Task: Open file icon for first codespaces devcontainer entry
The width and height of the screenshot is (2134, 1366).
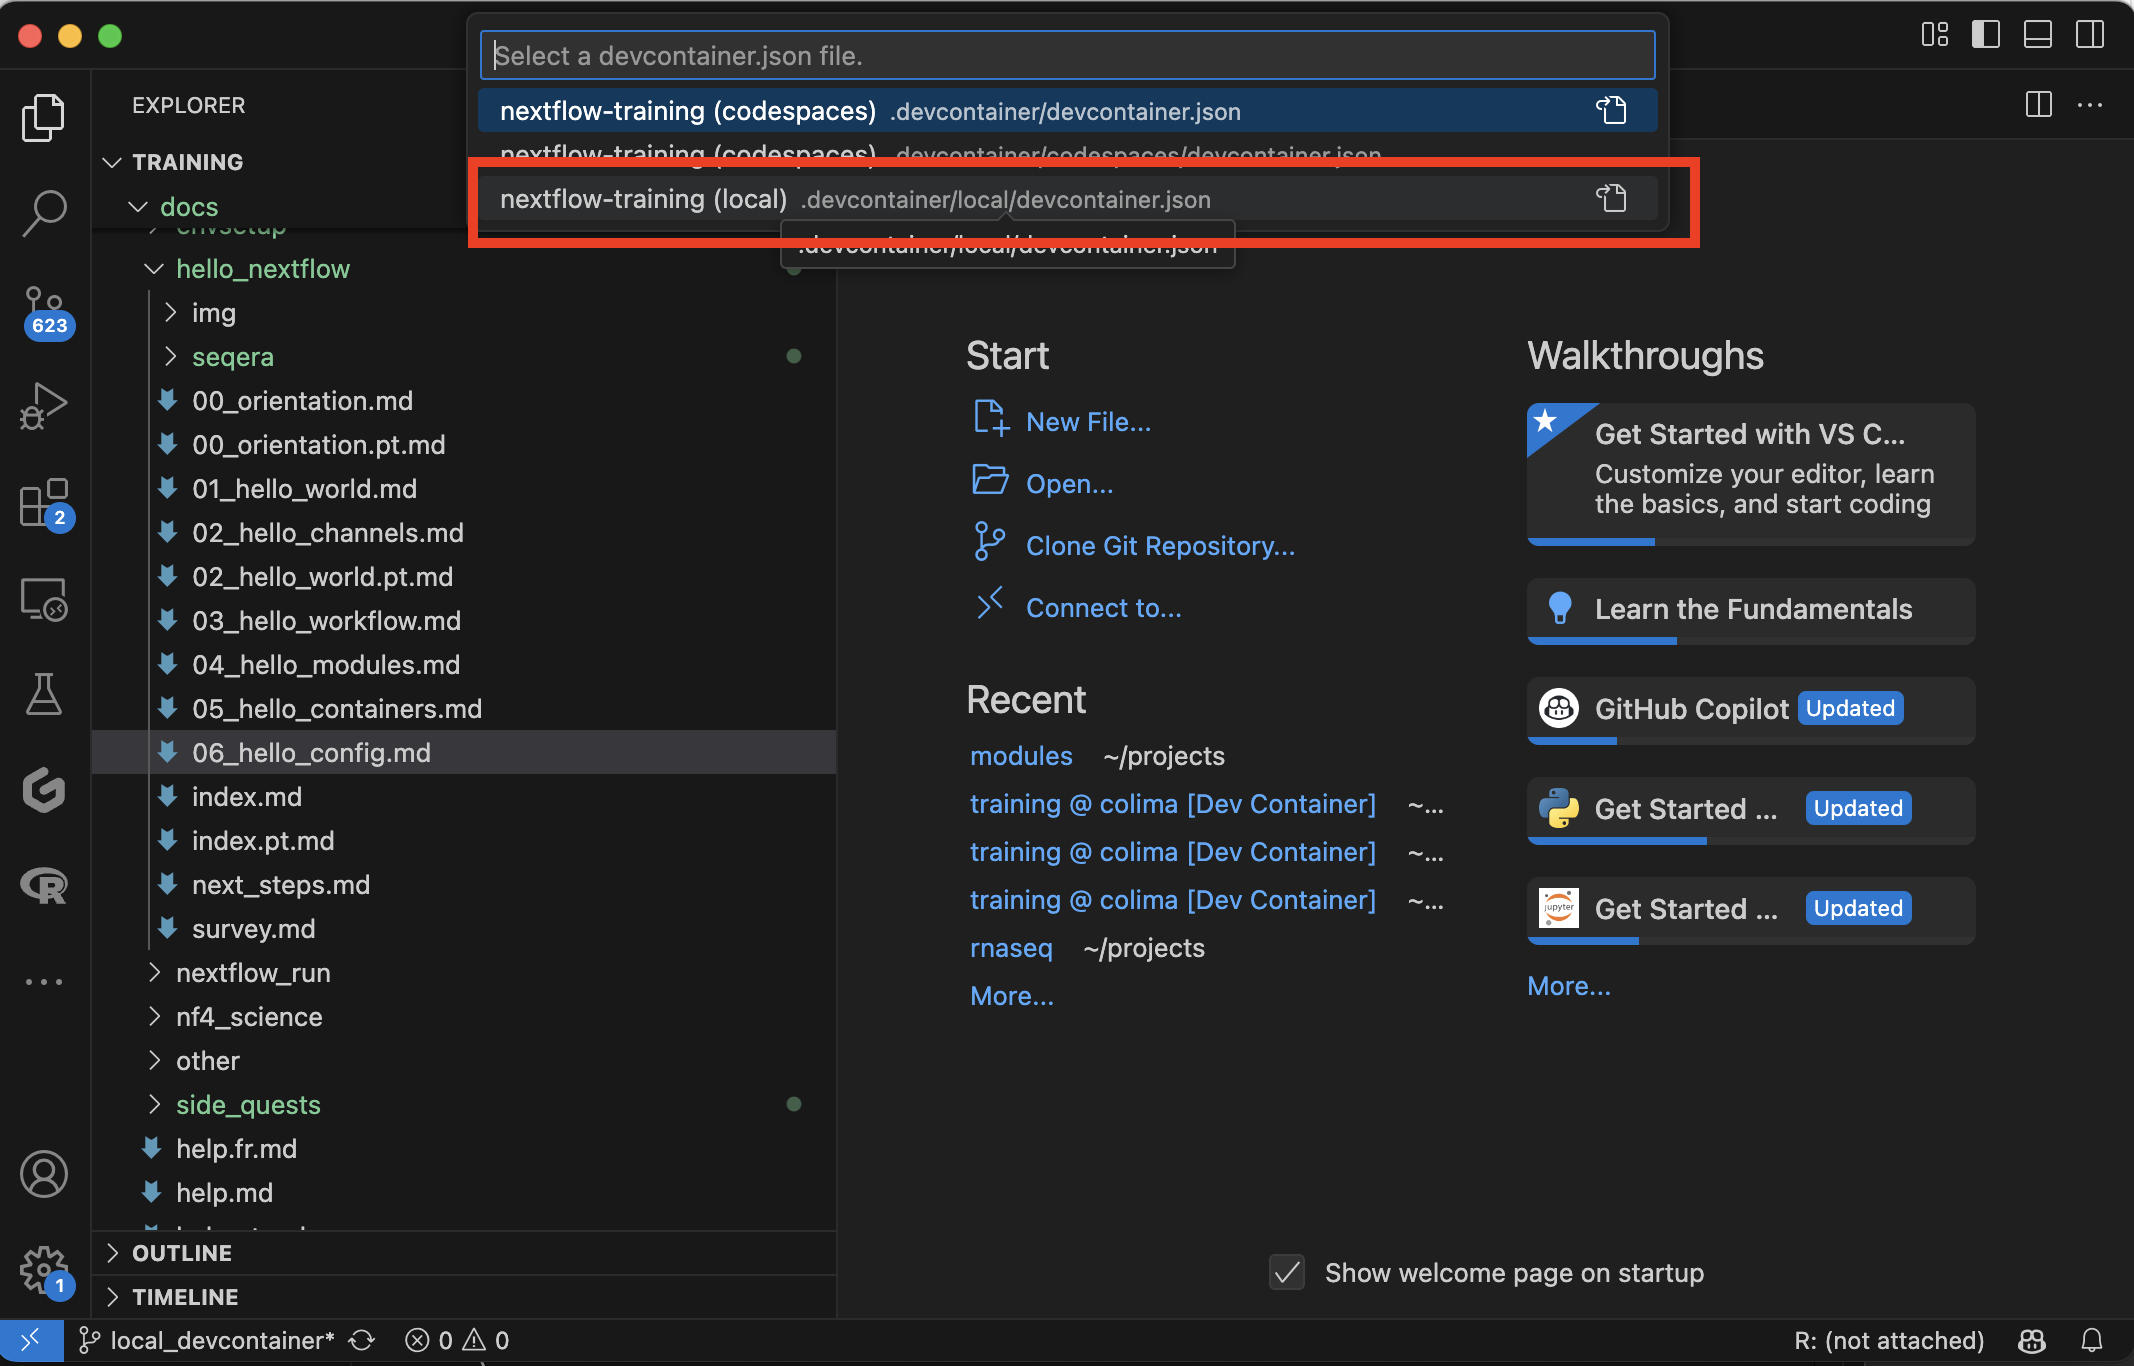Action: pyautogui.click(x=1611, y=110)
